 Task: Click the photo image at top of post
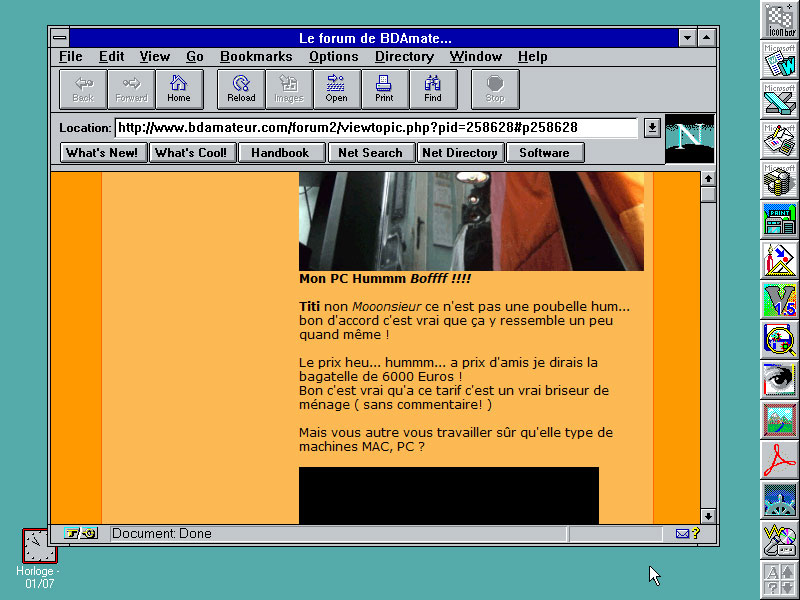pyautogui.click(x=471, y=221)
